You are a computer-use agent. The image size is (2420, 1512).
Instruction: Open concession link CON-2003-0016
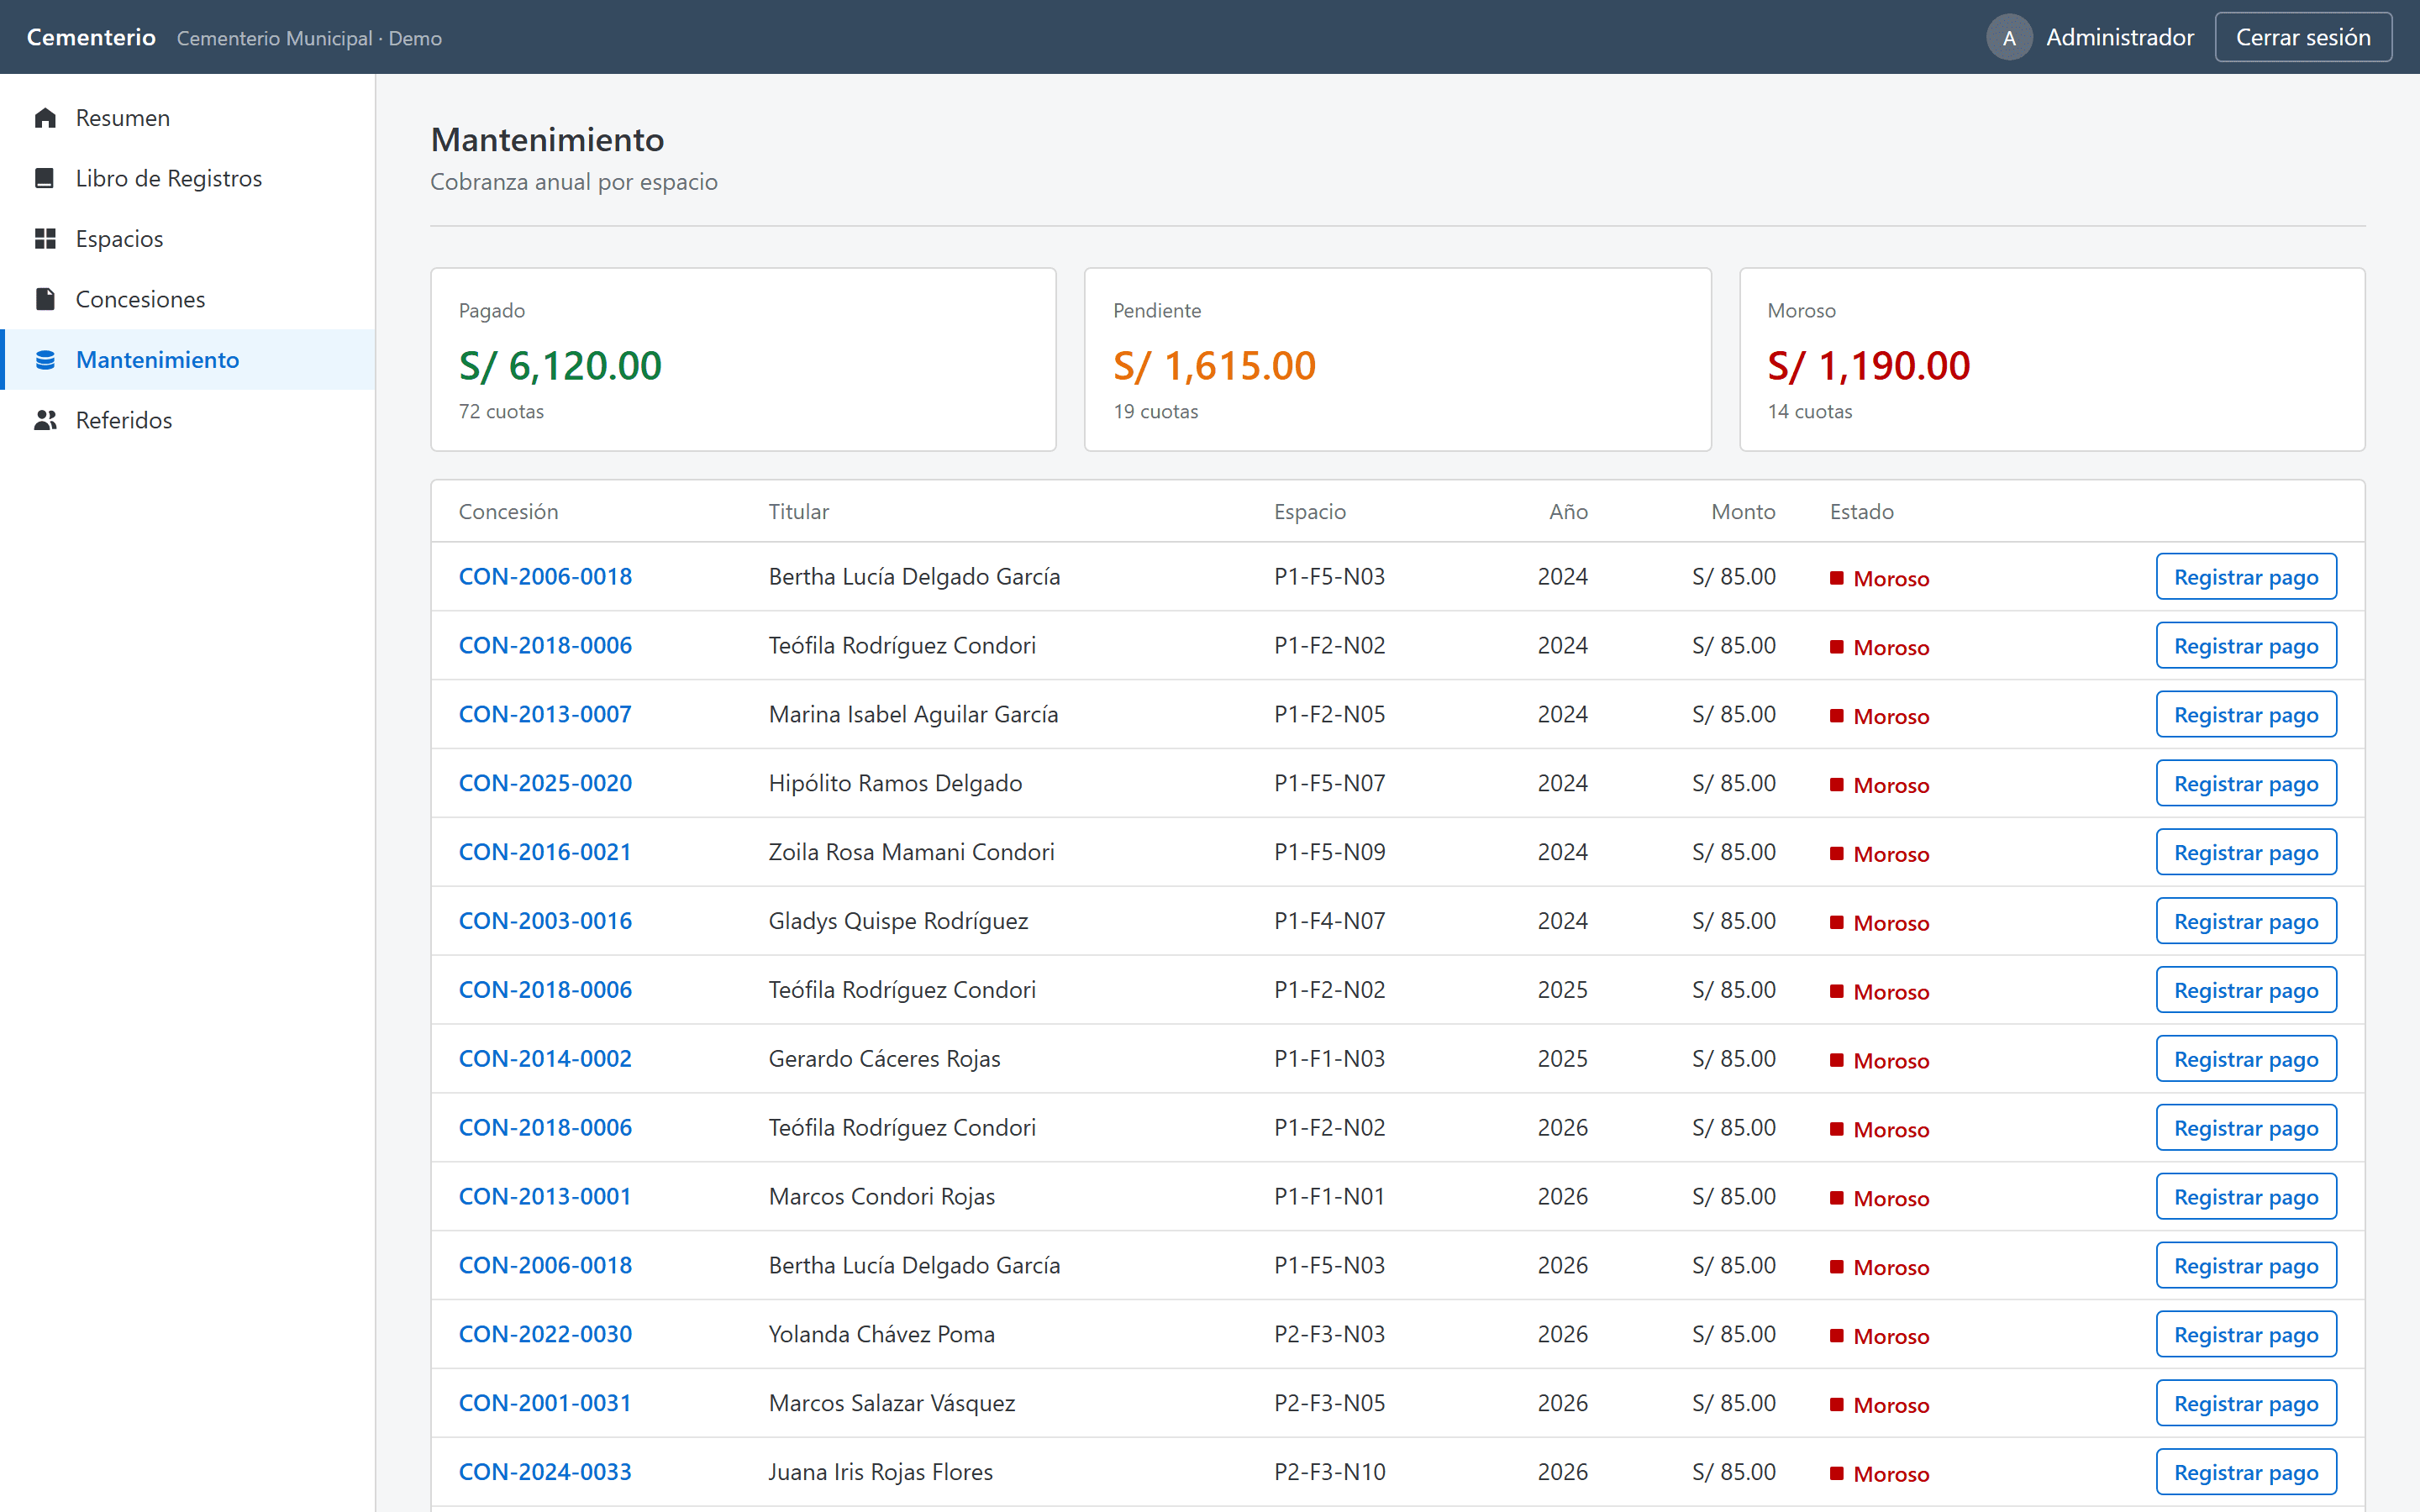[x=545, y=921]
